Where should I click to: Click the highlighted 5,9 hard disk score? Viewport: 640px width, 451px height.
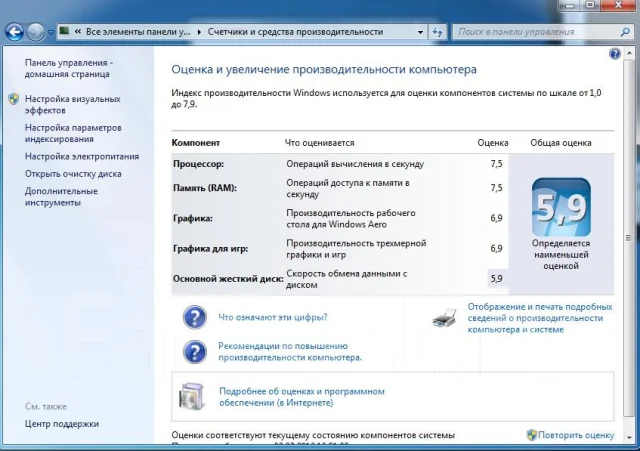coord(497,279)
